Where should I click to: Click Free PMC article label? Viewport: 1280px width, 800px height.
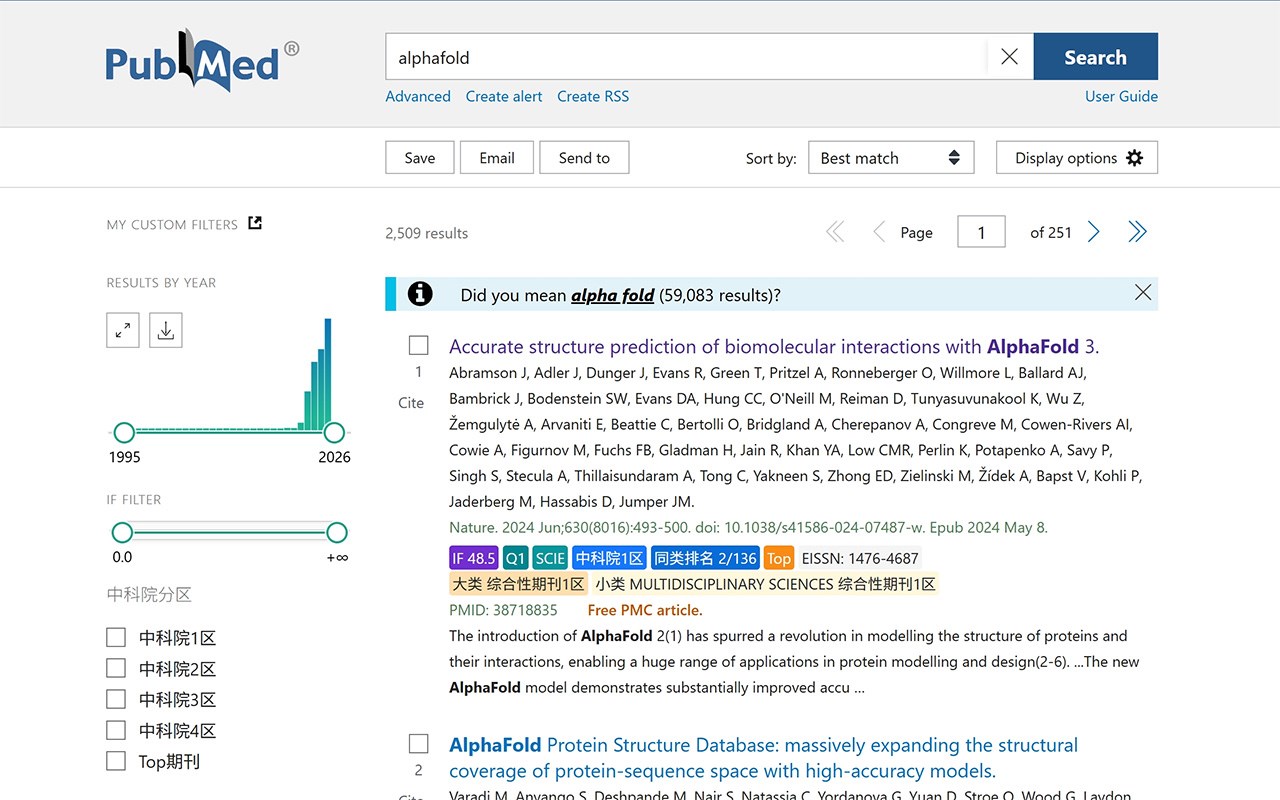coord(645,610)
